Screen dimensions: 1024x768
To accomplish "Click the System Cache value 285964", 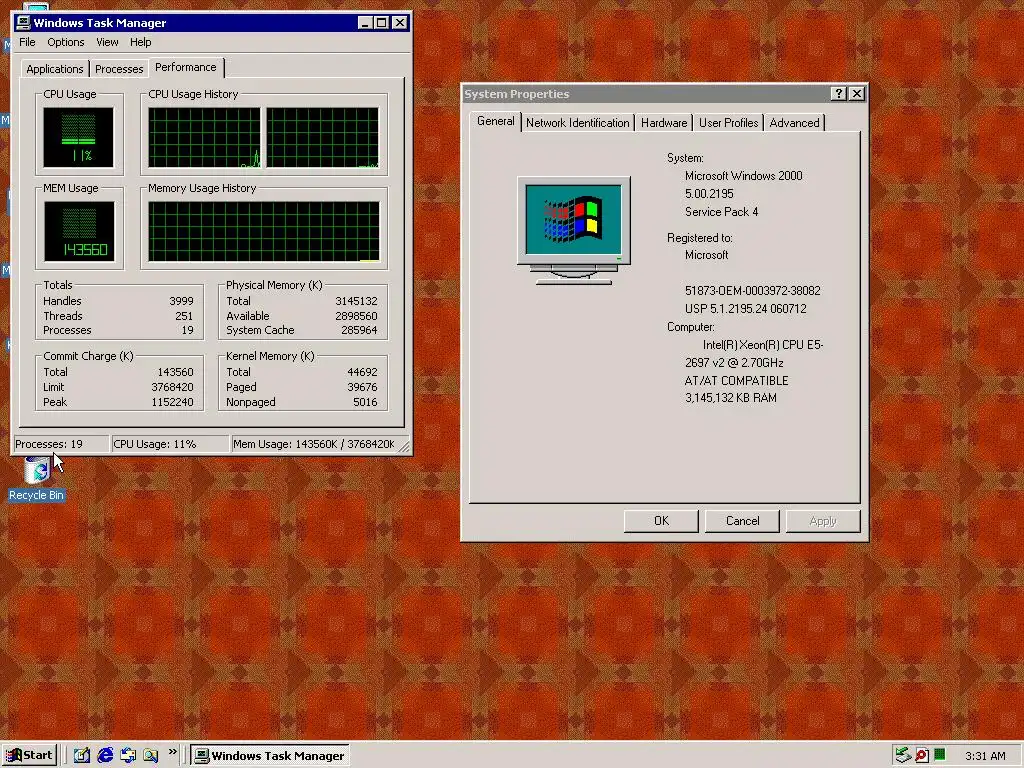I will point(359,330).
